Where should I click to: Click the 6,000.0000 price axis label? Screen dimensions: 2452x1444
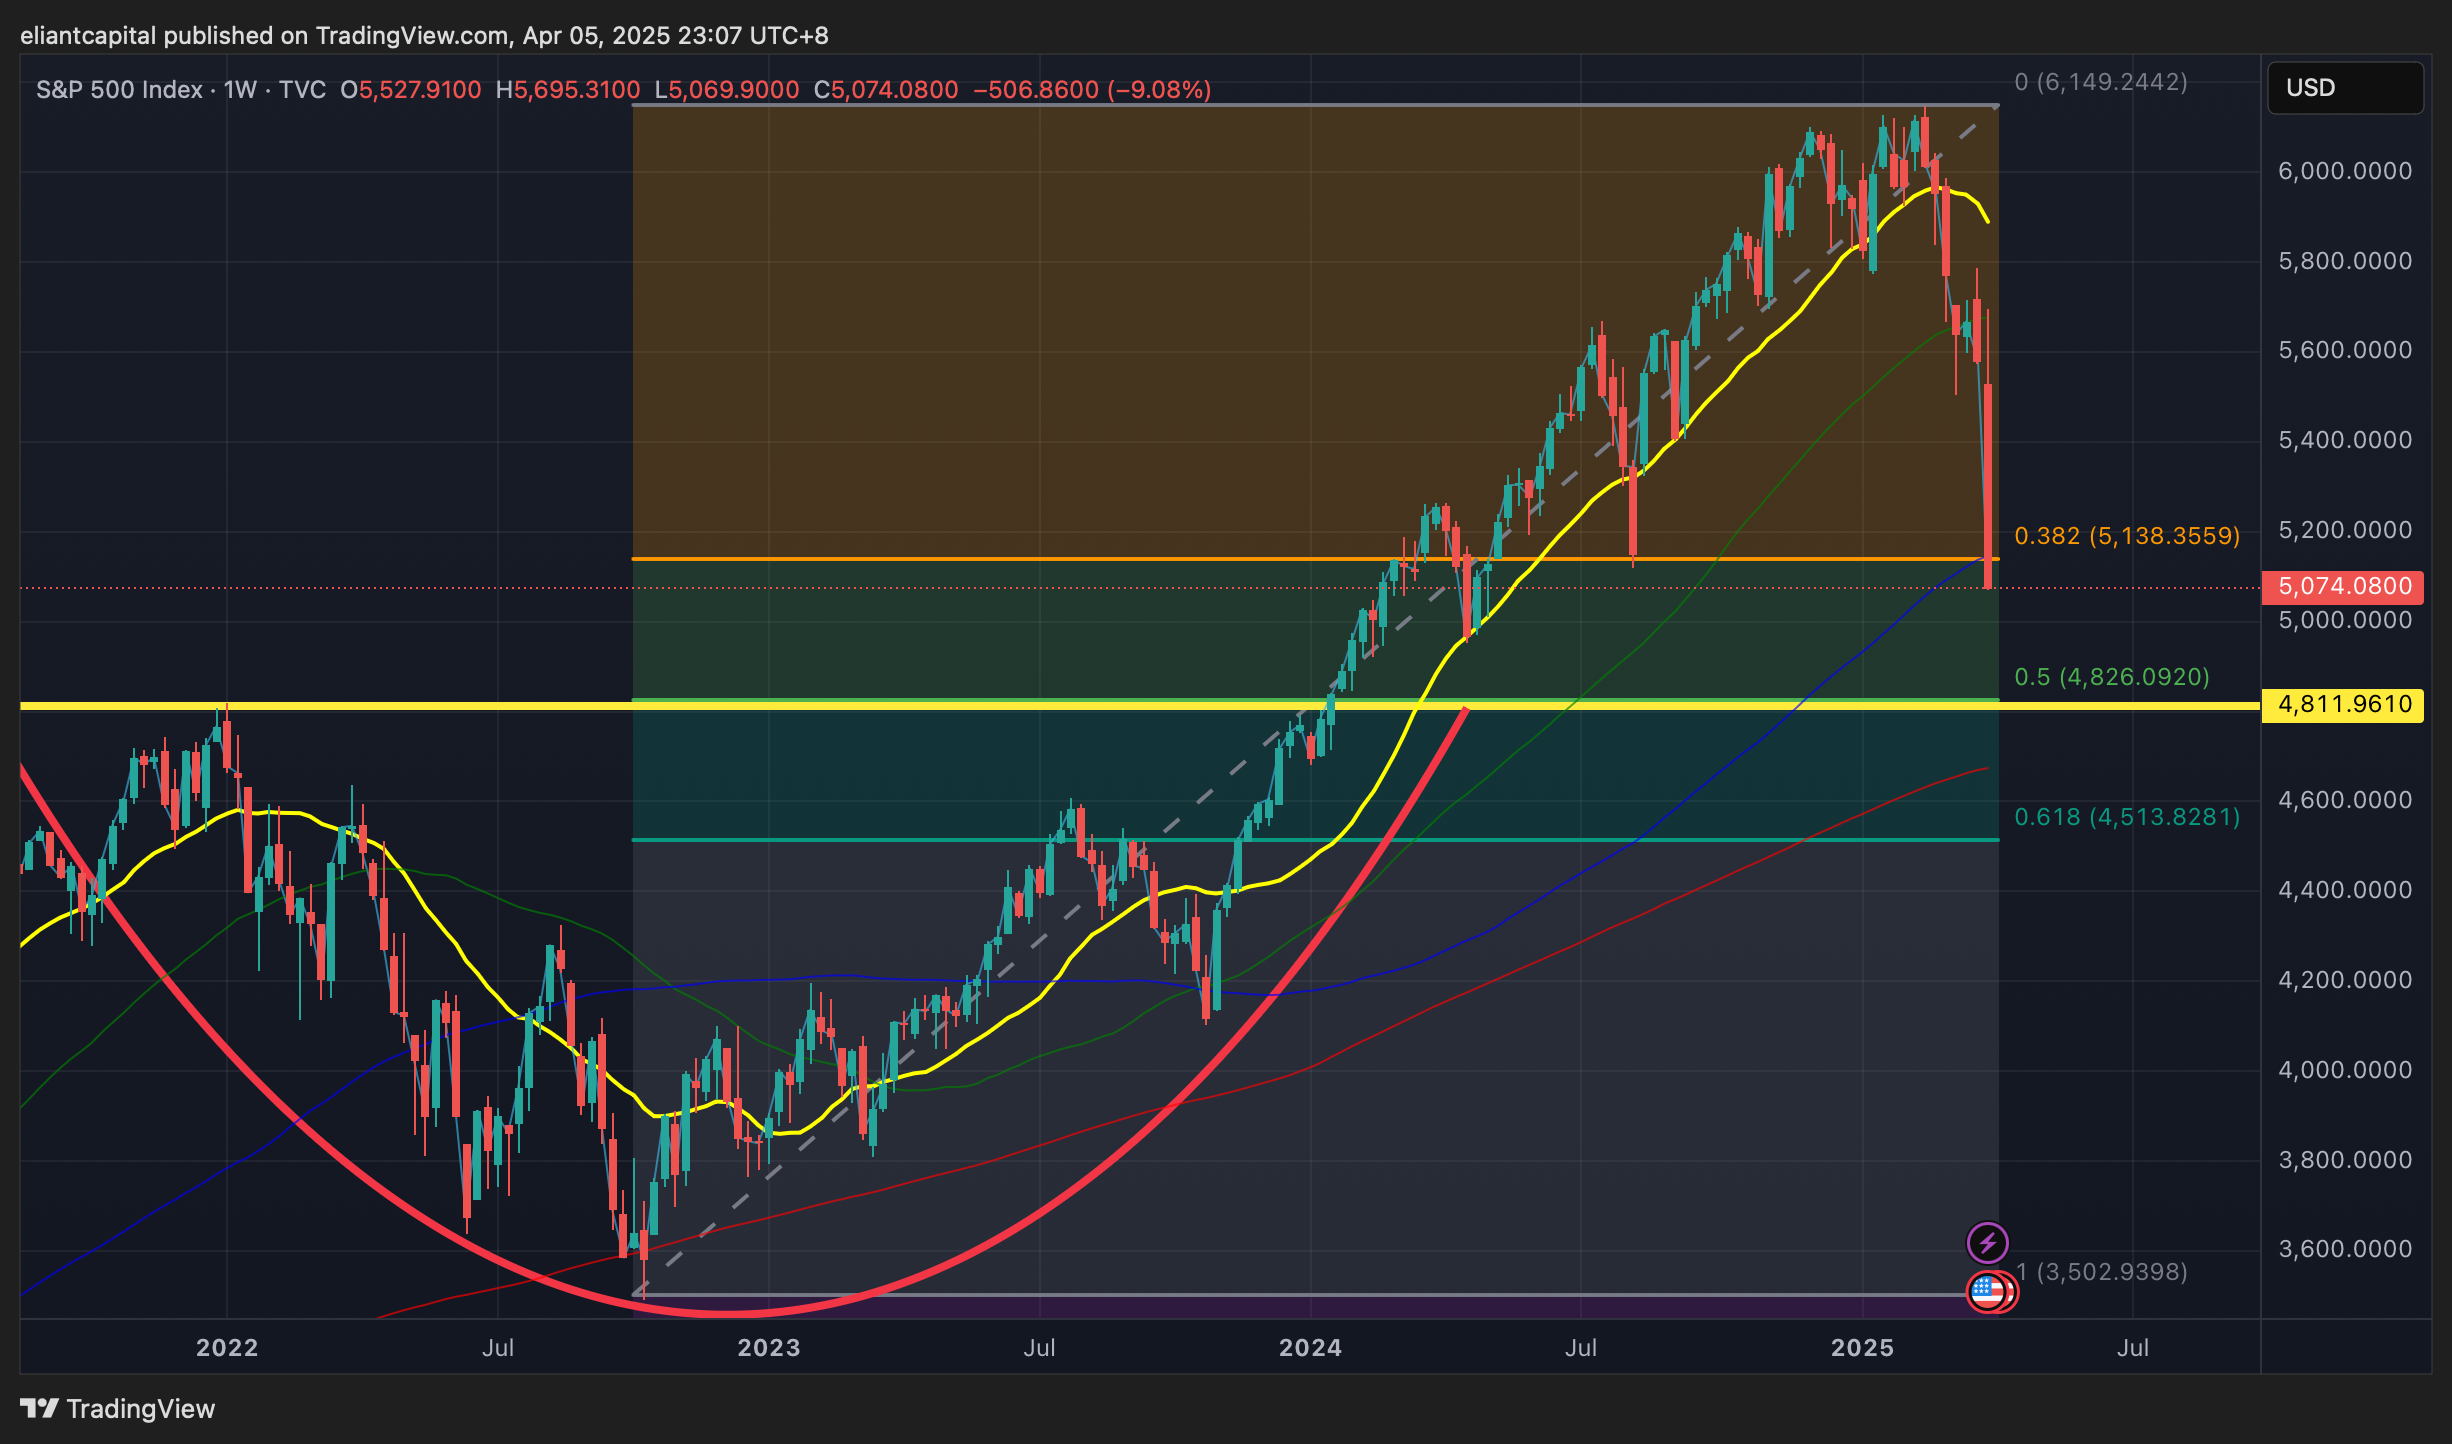[2344, 171]
